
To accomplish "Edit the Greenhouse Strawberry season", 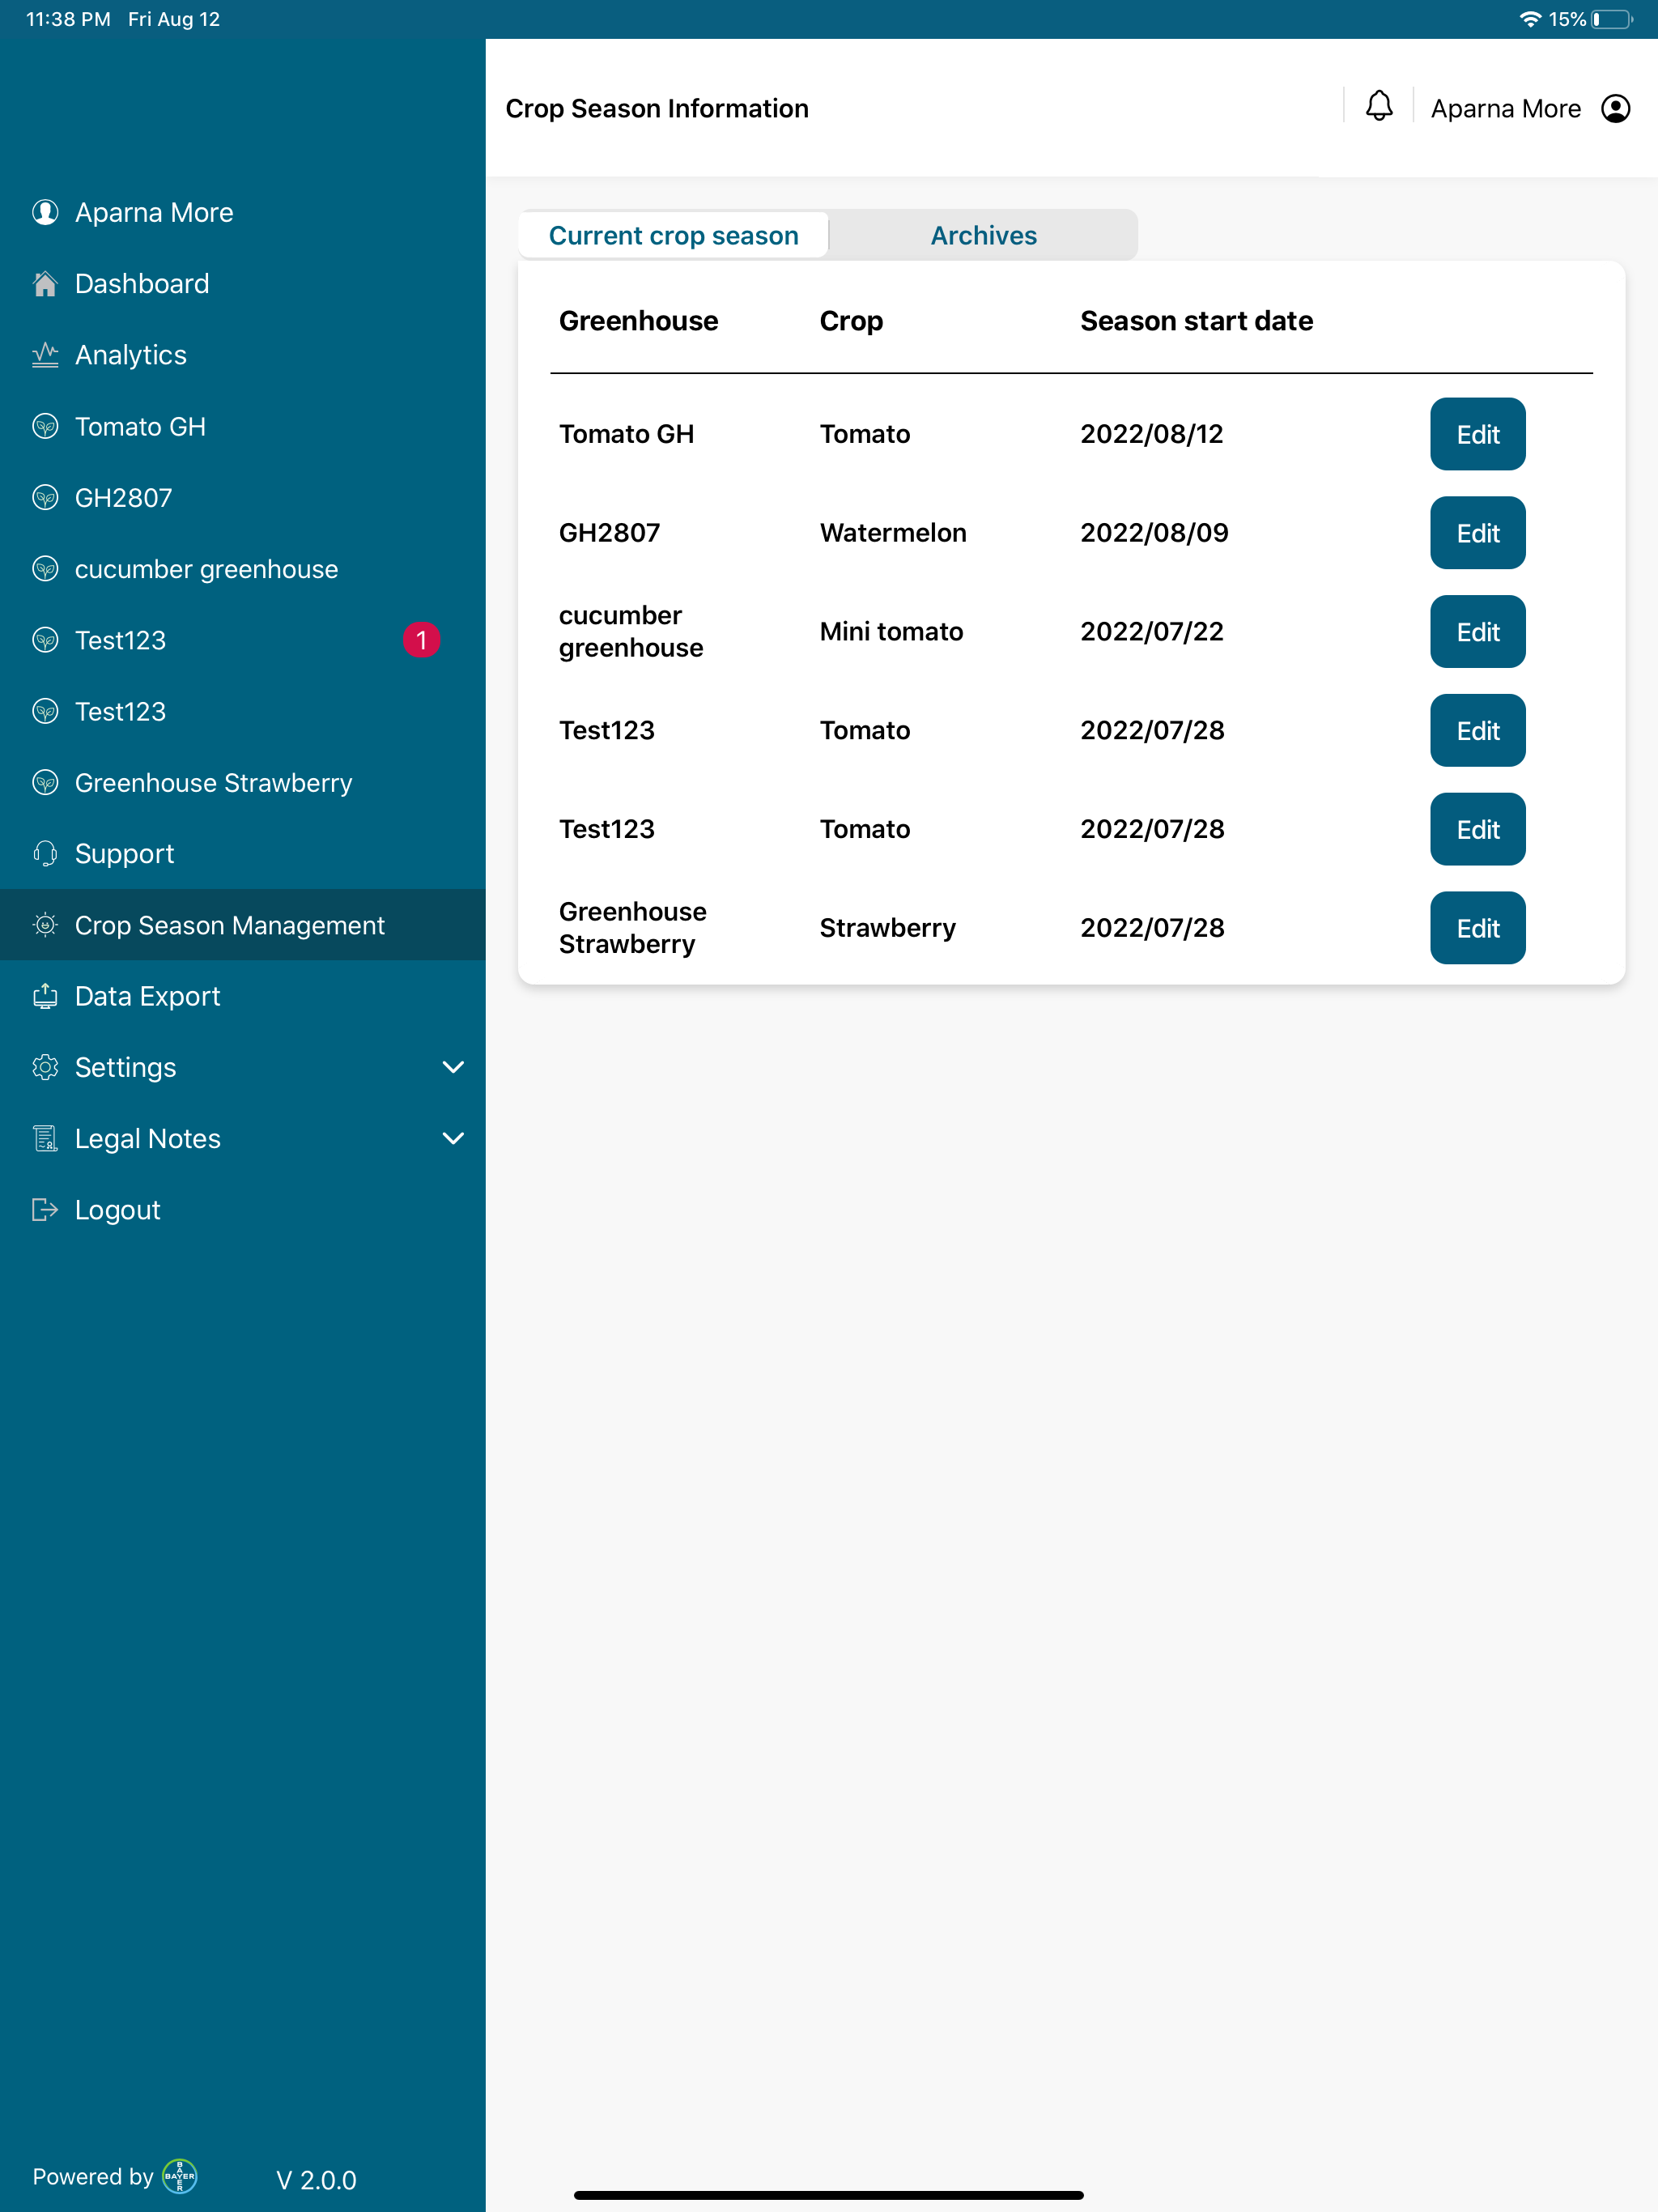I will pyautogui.click(x=1477, y=928).
